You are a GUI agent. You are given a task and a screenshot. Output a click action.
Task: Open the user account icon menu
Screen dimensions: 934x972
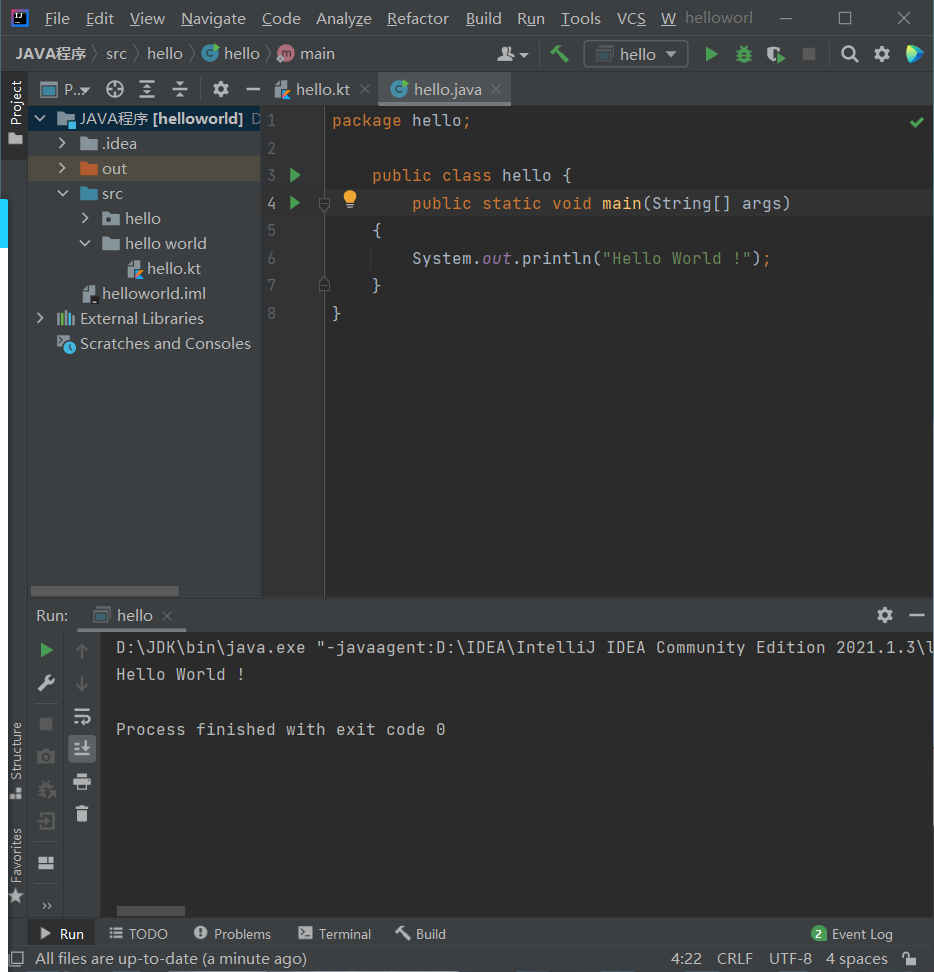tap(513, 55)
